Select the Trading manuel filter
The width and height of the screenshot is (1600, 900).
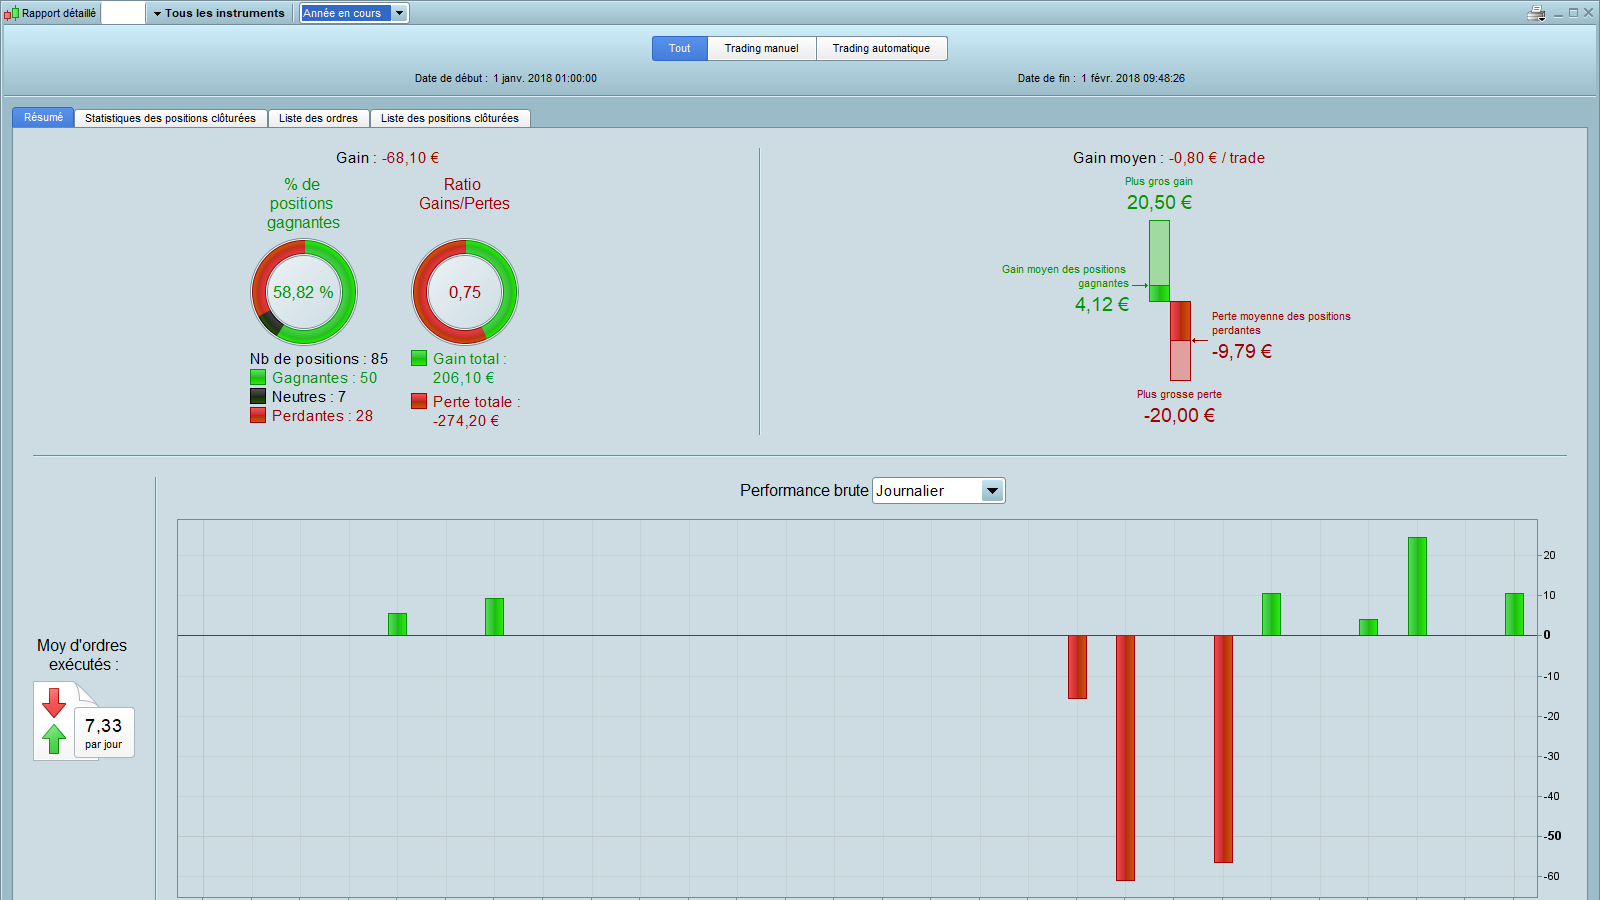point(762,48)
